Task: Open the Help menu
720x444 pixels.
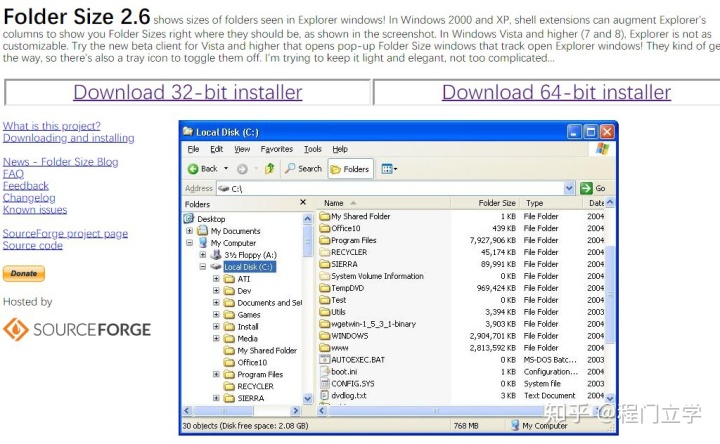Action: 340,149
